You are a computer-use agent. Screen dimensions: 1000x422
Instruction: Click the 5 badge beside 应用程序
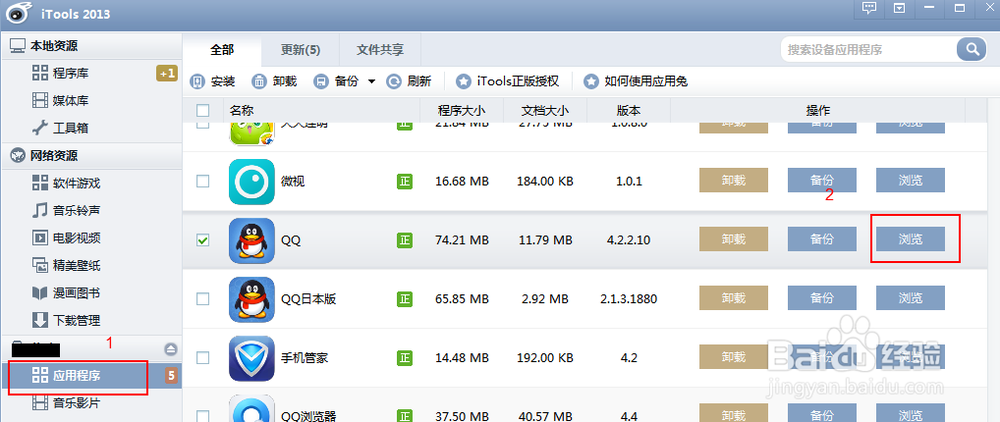click(x=171, y=375)
